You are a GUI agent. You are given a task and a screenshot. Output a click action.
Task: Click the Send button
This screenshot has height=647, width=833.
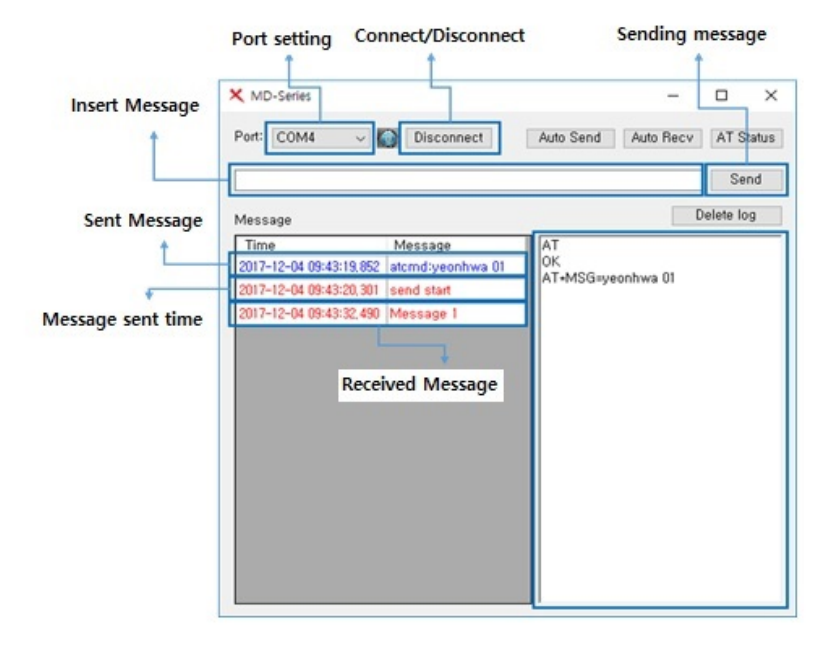(x=745, y=180)
